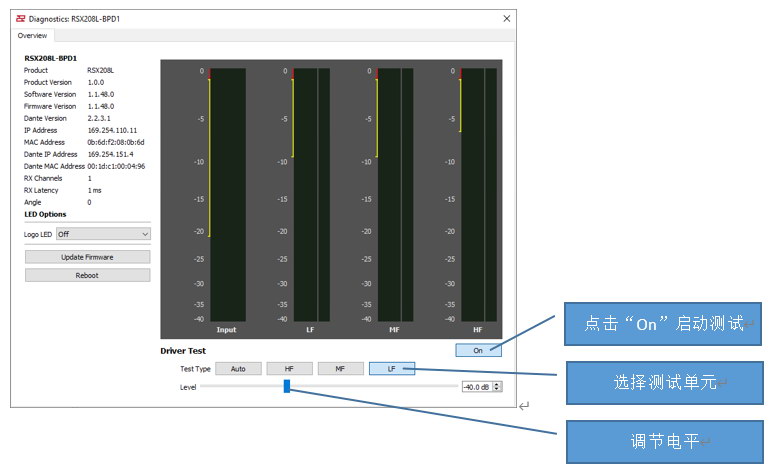This screenshot has height=469, width=770.
Task: Click the Reboot button
Action: click(87, 275)
